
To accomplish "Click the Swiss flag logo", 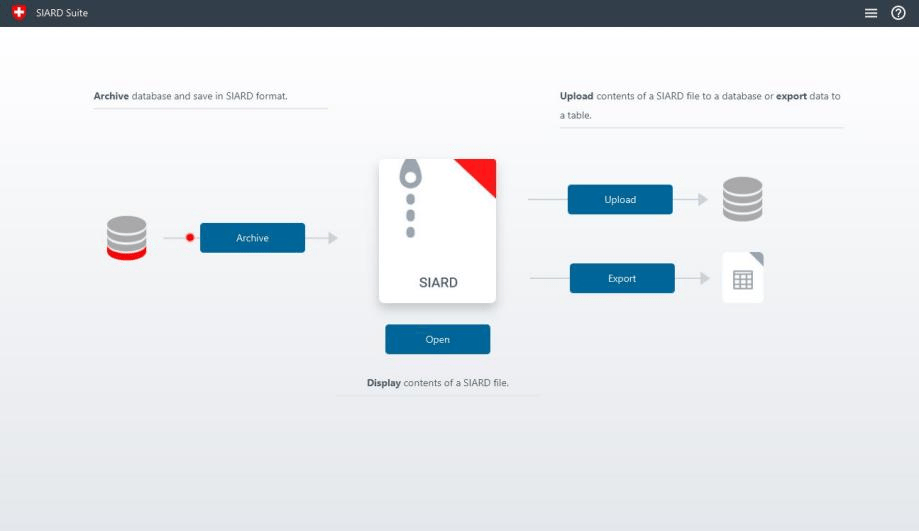I will click(x=17, y=13).
